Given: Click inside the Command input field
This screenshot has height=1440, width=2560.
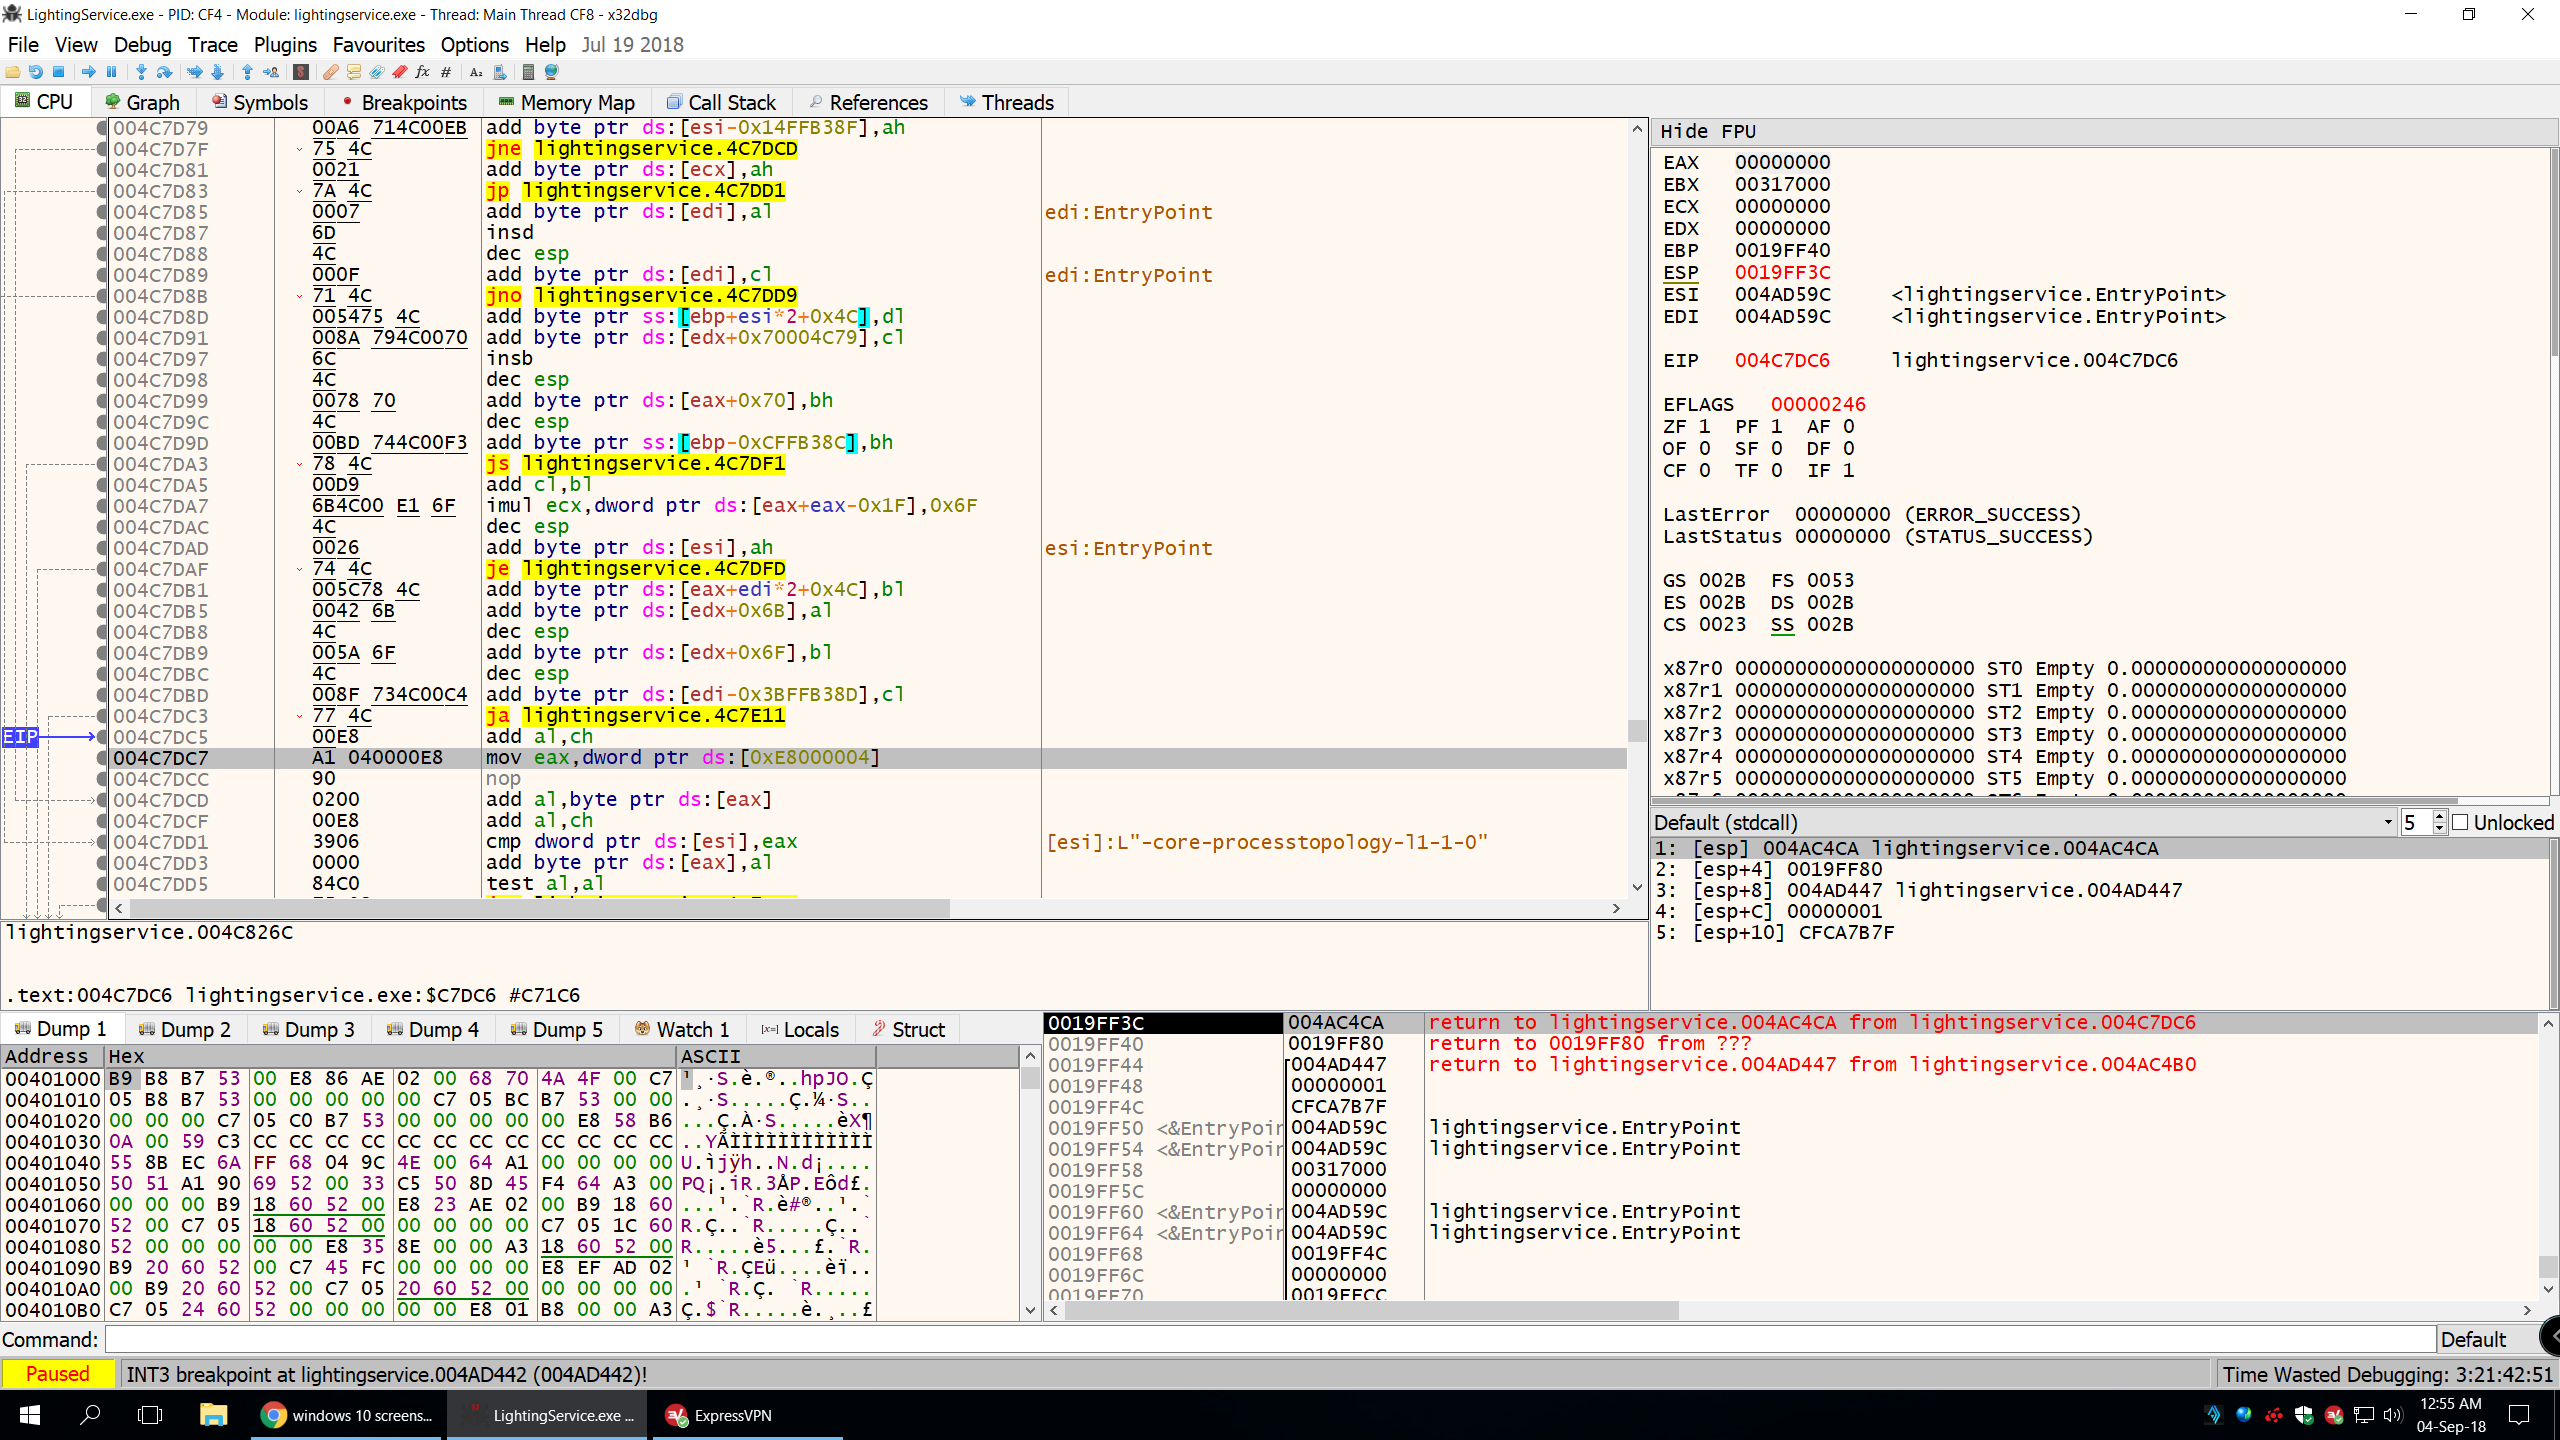Looking at the screenshot, I should [x=800, y=1339].
